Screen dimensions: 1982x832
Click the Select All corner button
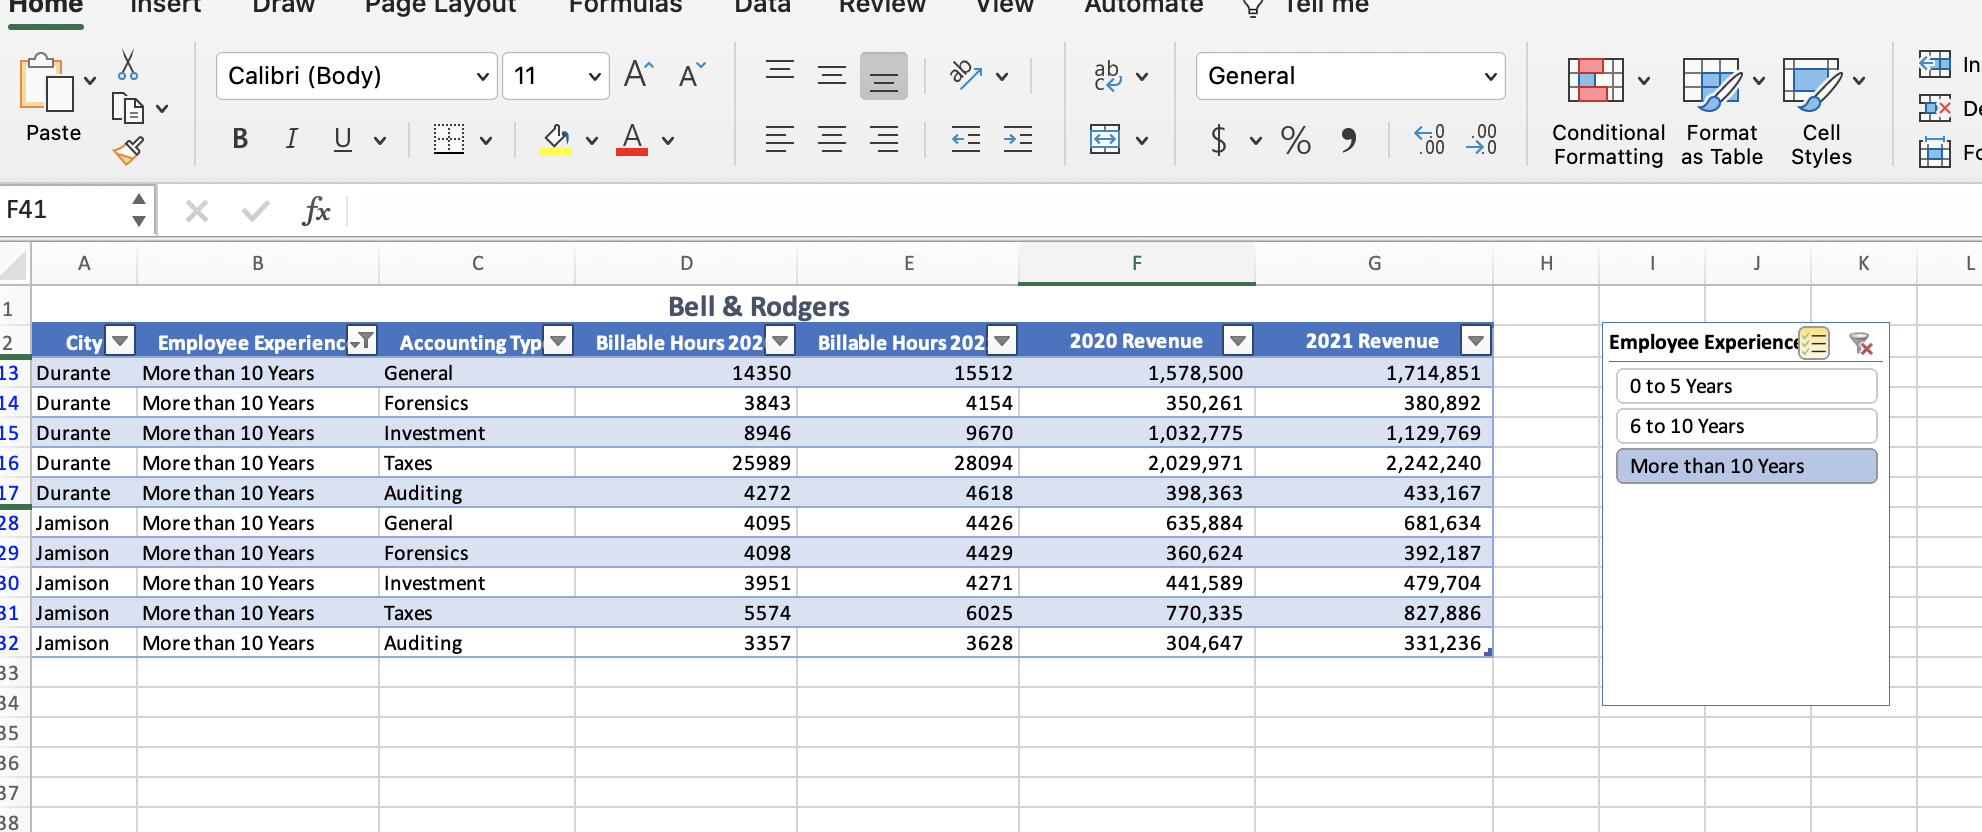coord(14,265)
